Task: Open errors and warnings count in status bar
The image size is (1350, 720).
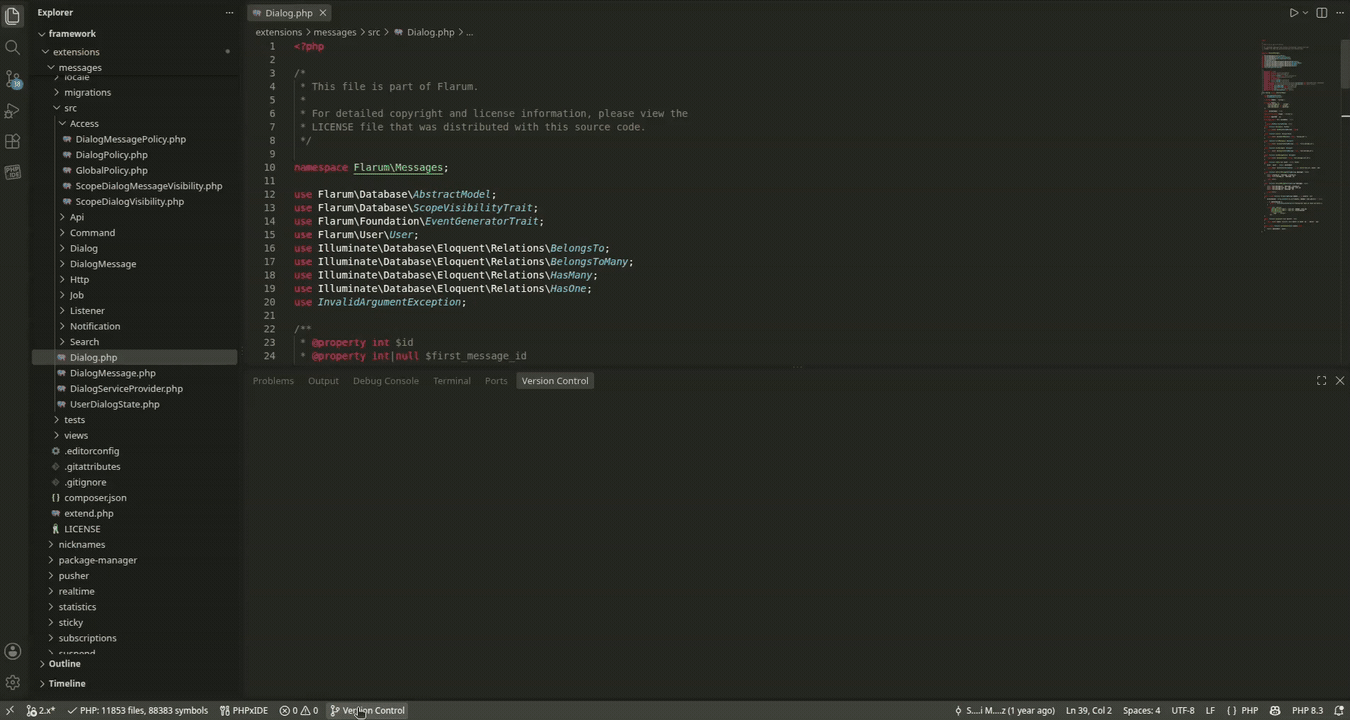Action: (299, 711)
